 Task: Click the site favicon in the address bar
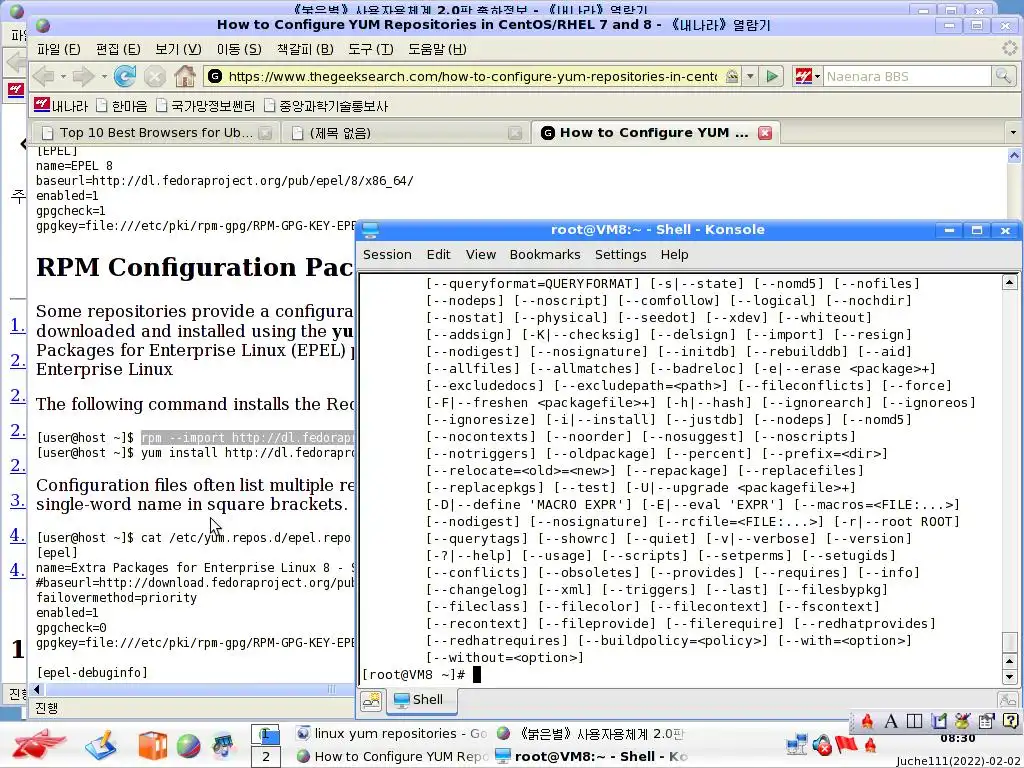(215, 76)
